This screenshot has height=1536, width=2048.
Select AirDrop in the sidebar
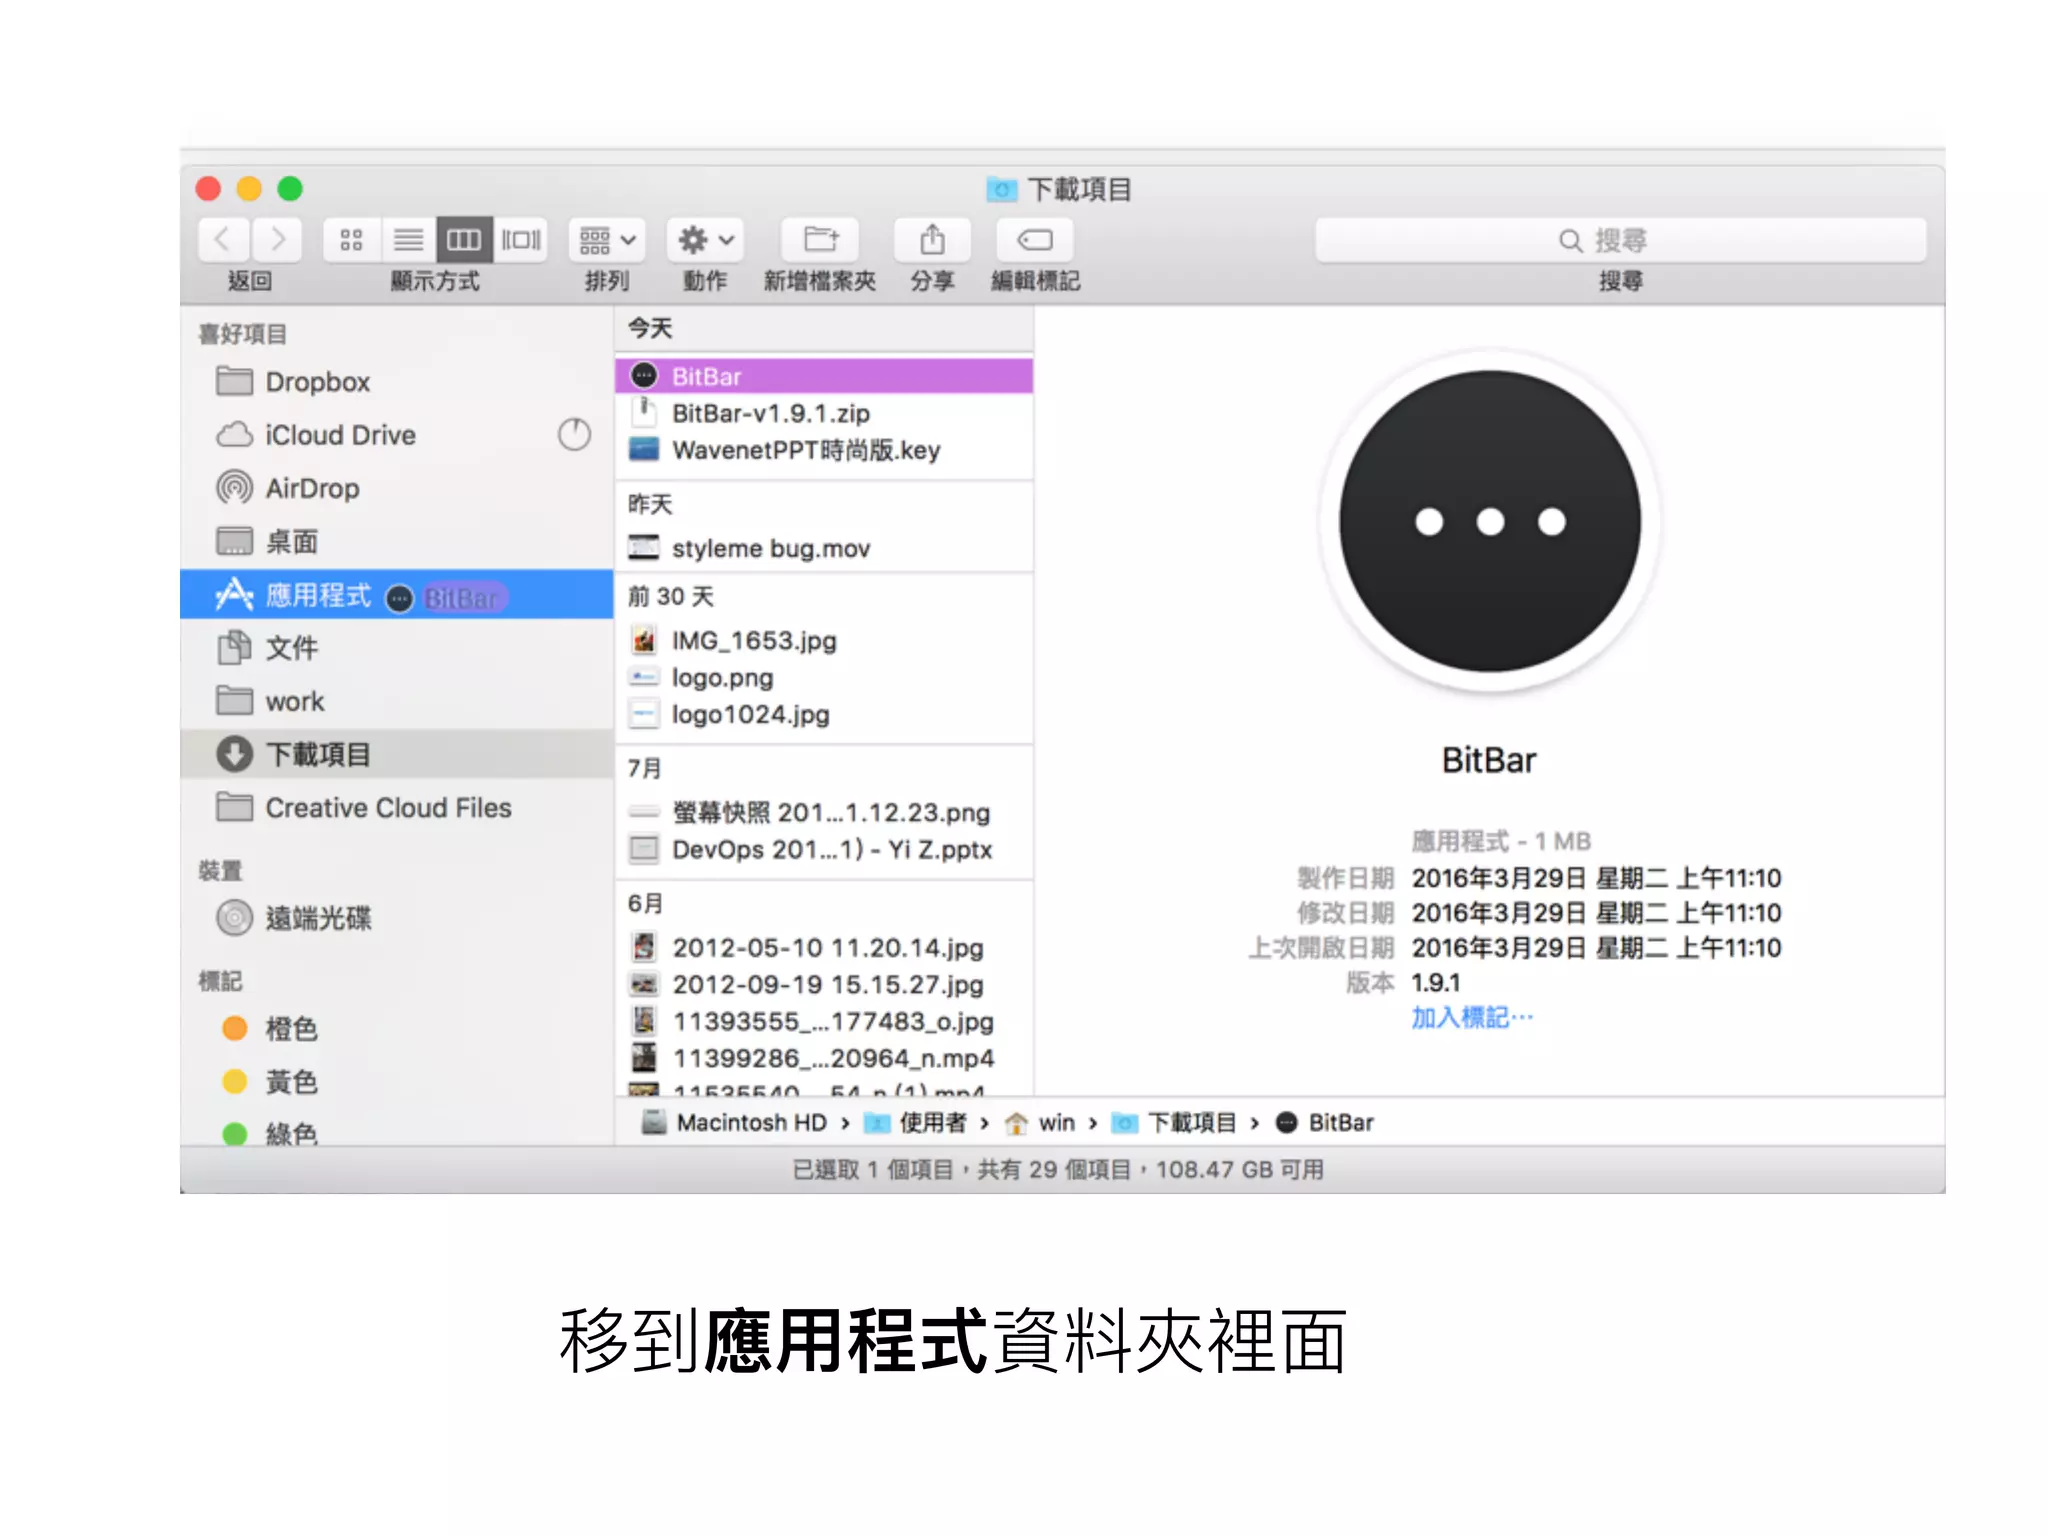312,488
